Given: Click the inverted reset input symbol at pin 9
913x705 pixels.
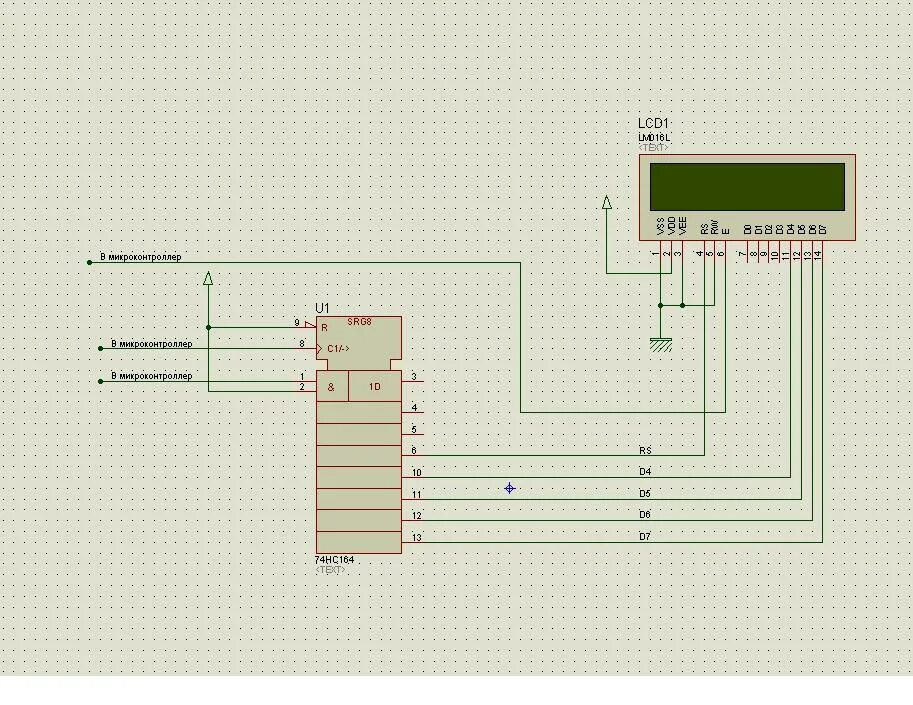Looking at the screenshot, I should coord(310,325).
